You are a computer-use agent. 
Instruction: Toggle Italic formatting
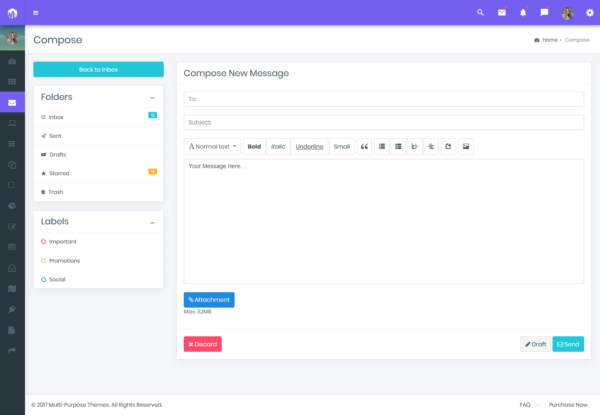coord(278,146)
